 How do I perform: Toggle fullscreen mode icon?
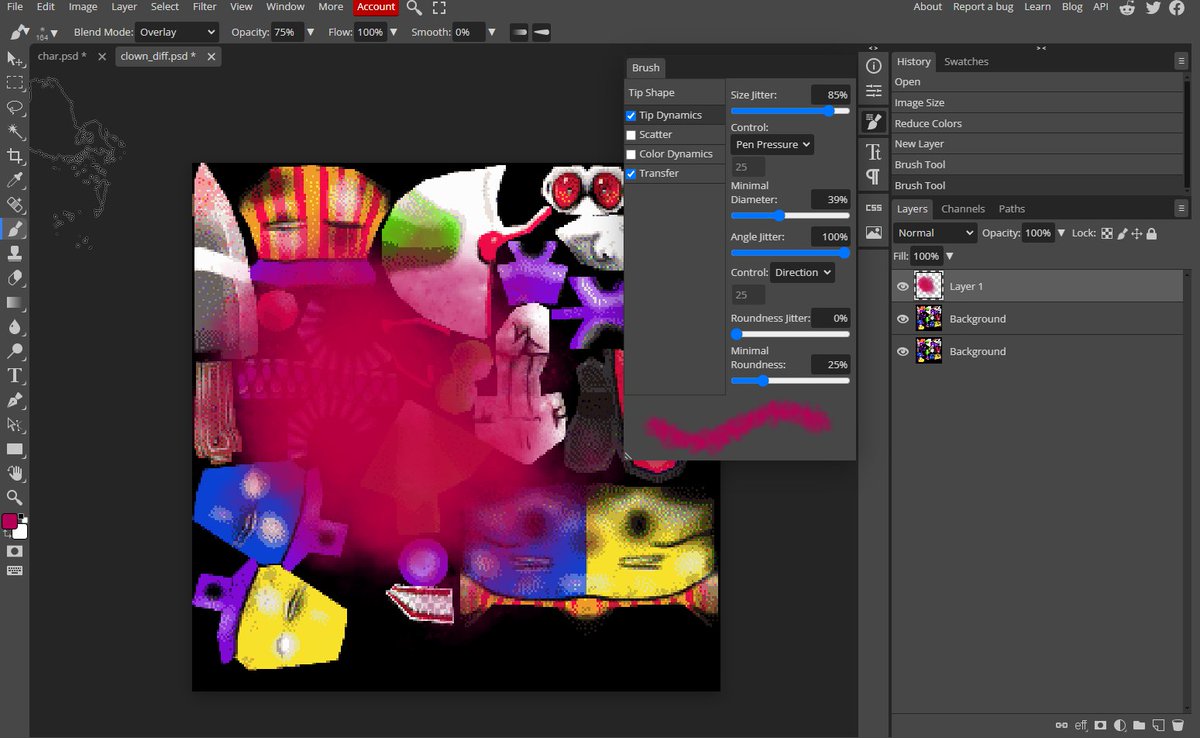(x=439, y=7)
